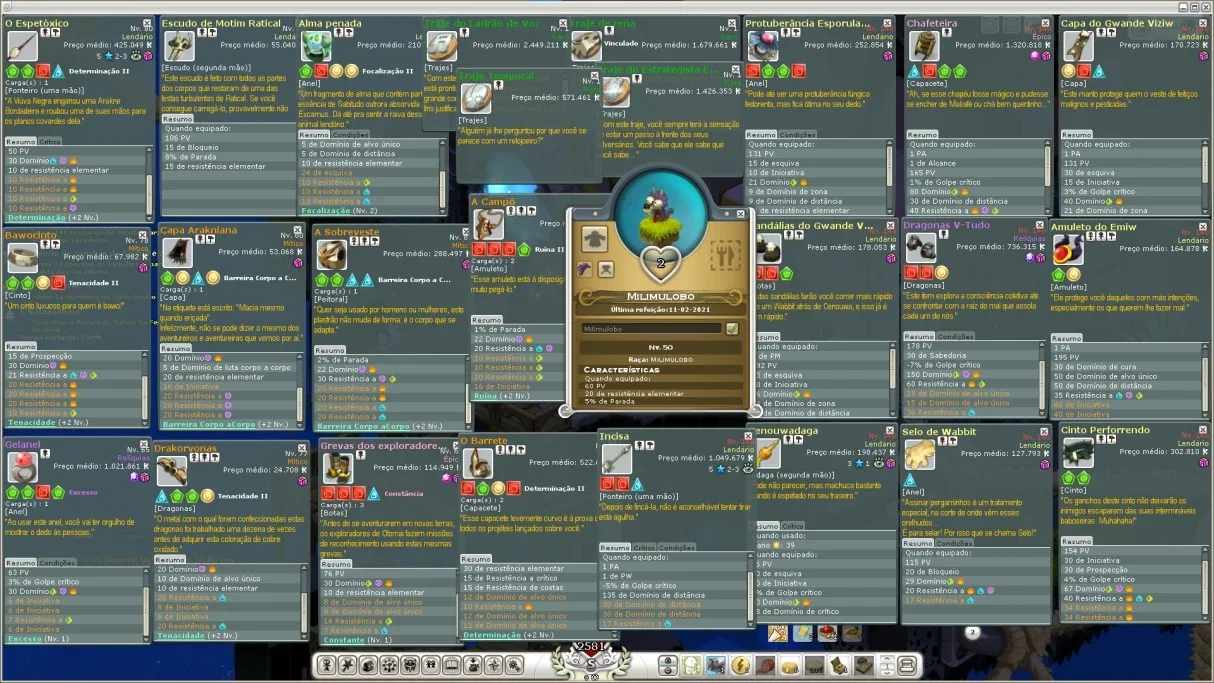Open Condições tab in Protuberância Esporula window
The image size is (1214, 683).
pyautogui.click(x=798, y=134)
